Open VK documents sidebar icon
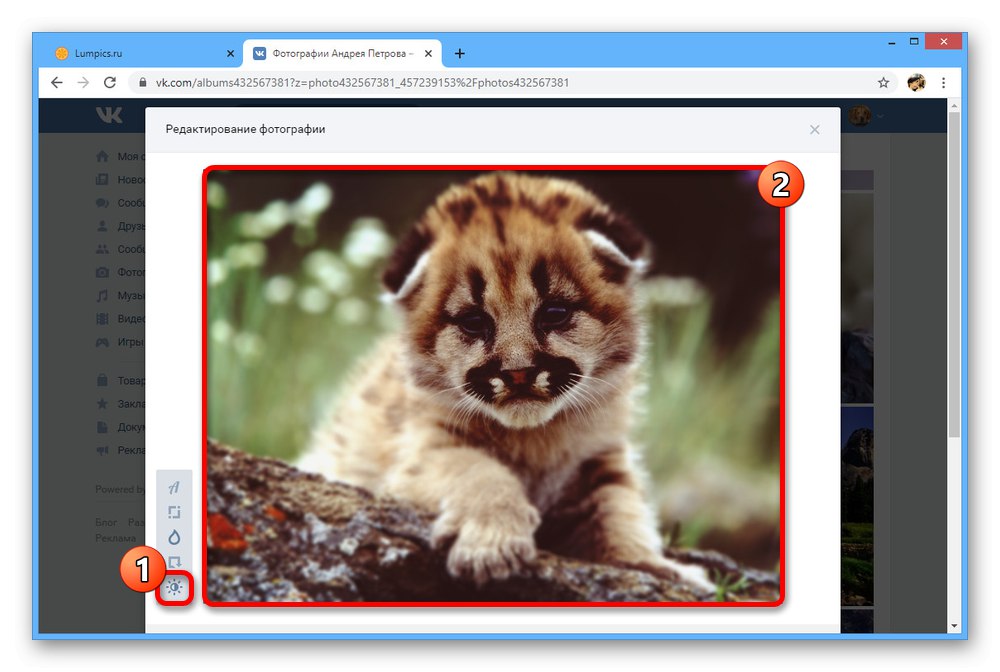1000x672 pixels. pyautogui.click(x=102, y=427)
